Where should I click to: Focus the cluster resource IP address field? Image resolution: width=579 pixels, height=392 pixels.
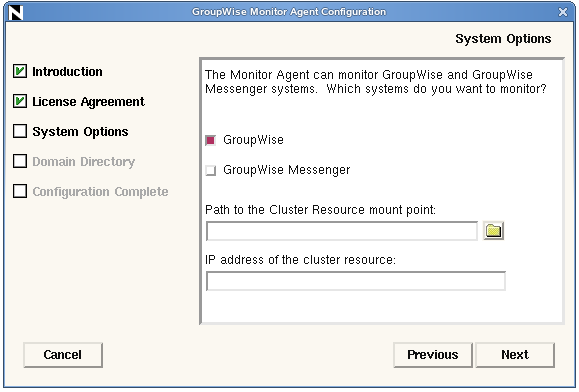(x=356, y=281)
